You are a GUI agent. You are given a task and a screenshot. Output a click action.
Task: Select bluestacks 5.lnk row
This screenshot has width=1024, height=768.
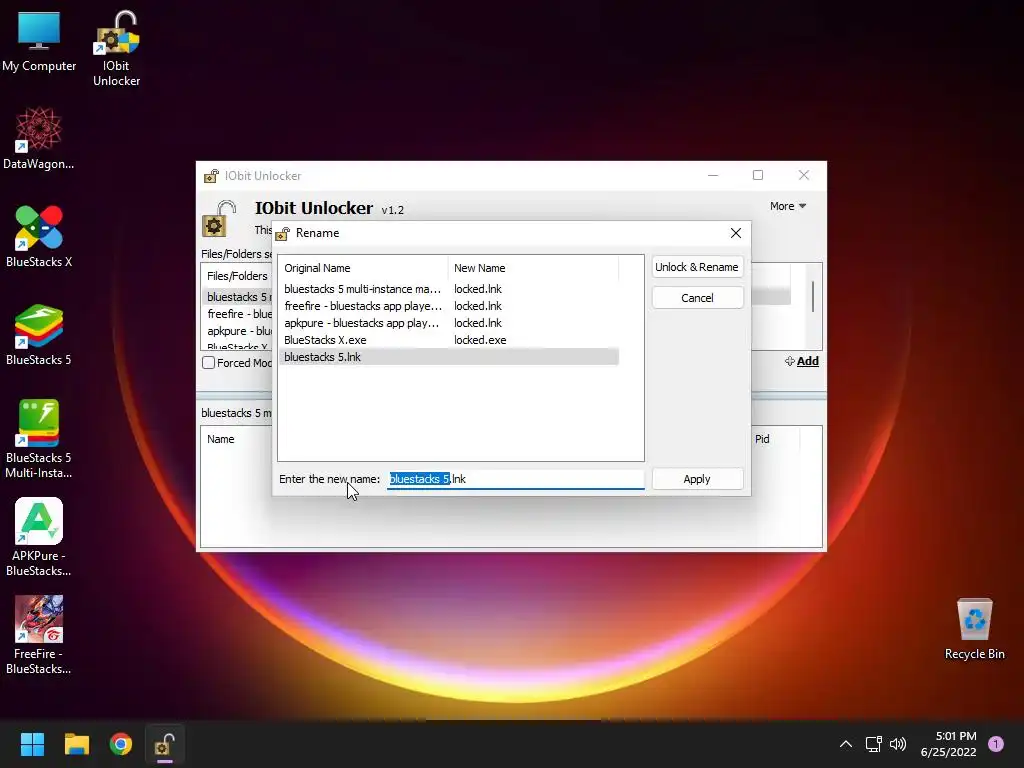(x=449, y=357)
